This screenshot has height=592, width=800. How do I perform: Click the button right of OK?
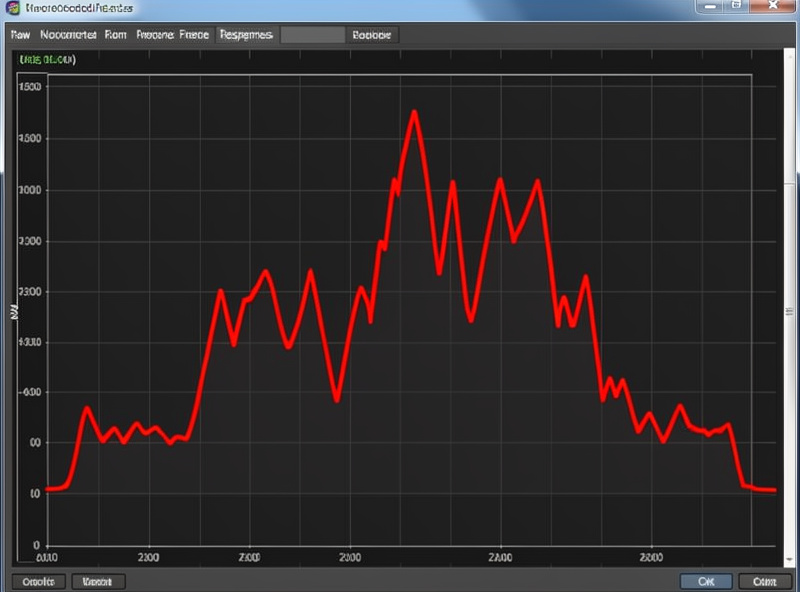(765, 581)
